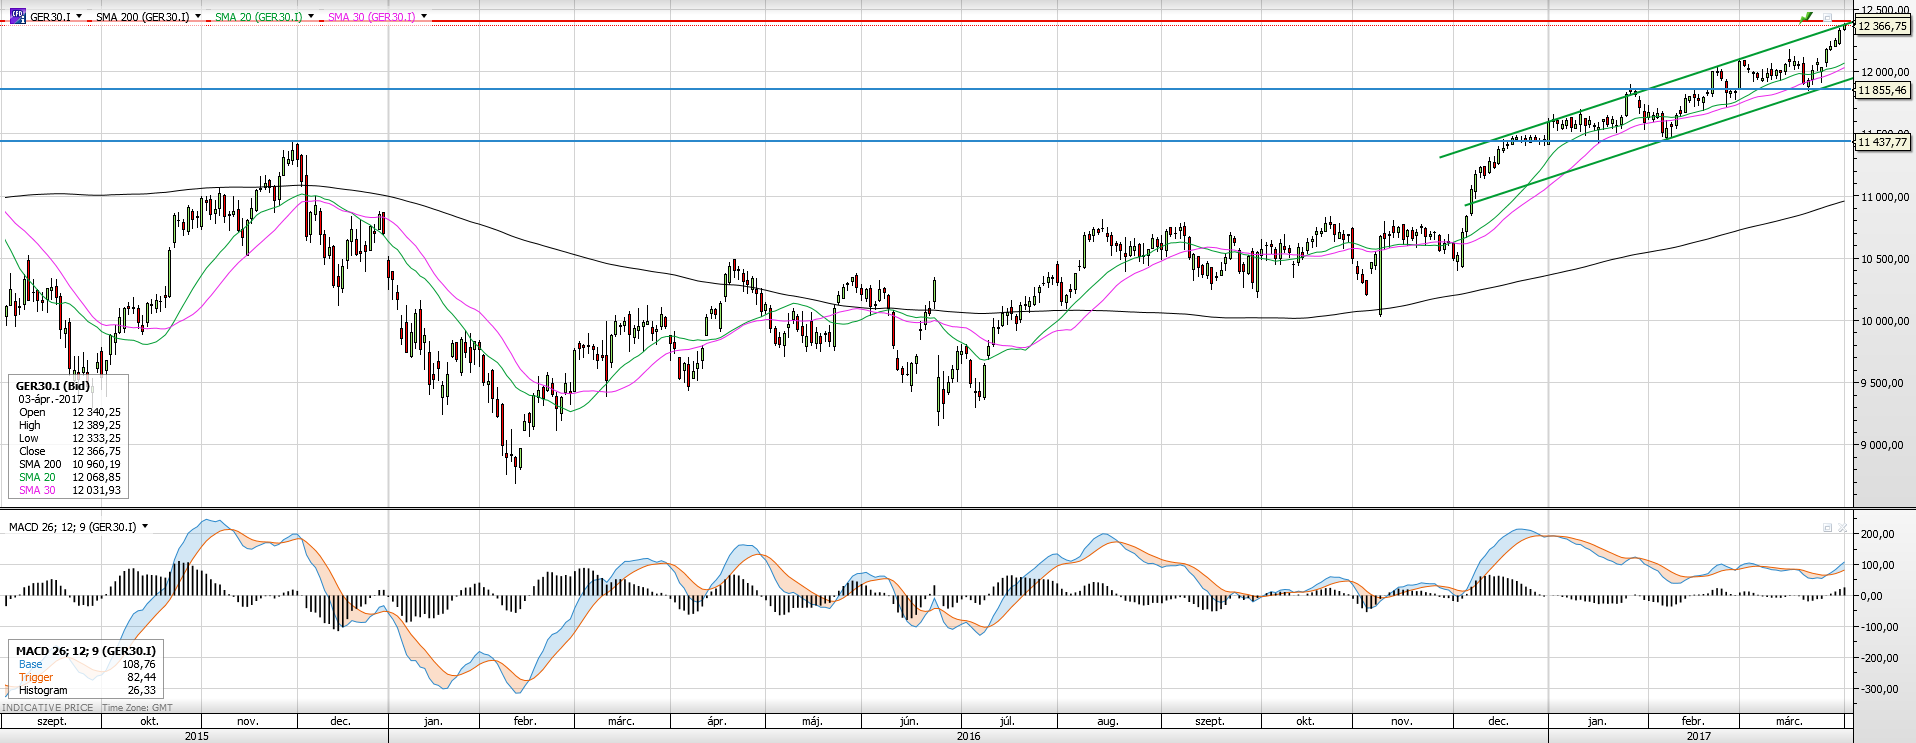The image size is (1916, 743).
Task: Click the MACD 26; 12; 9 (GER30.I) label
Action: point(73,527)
